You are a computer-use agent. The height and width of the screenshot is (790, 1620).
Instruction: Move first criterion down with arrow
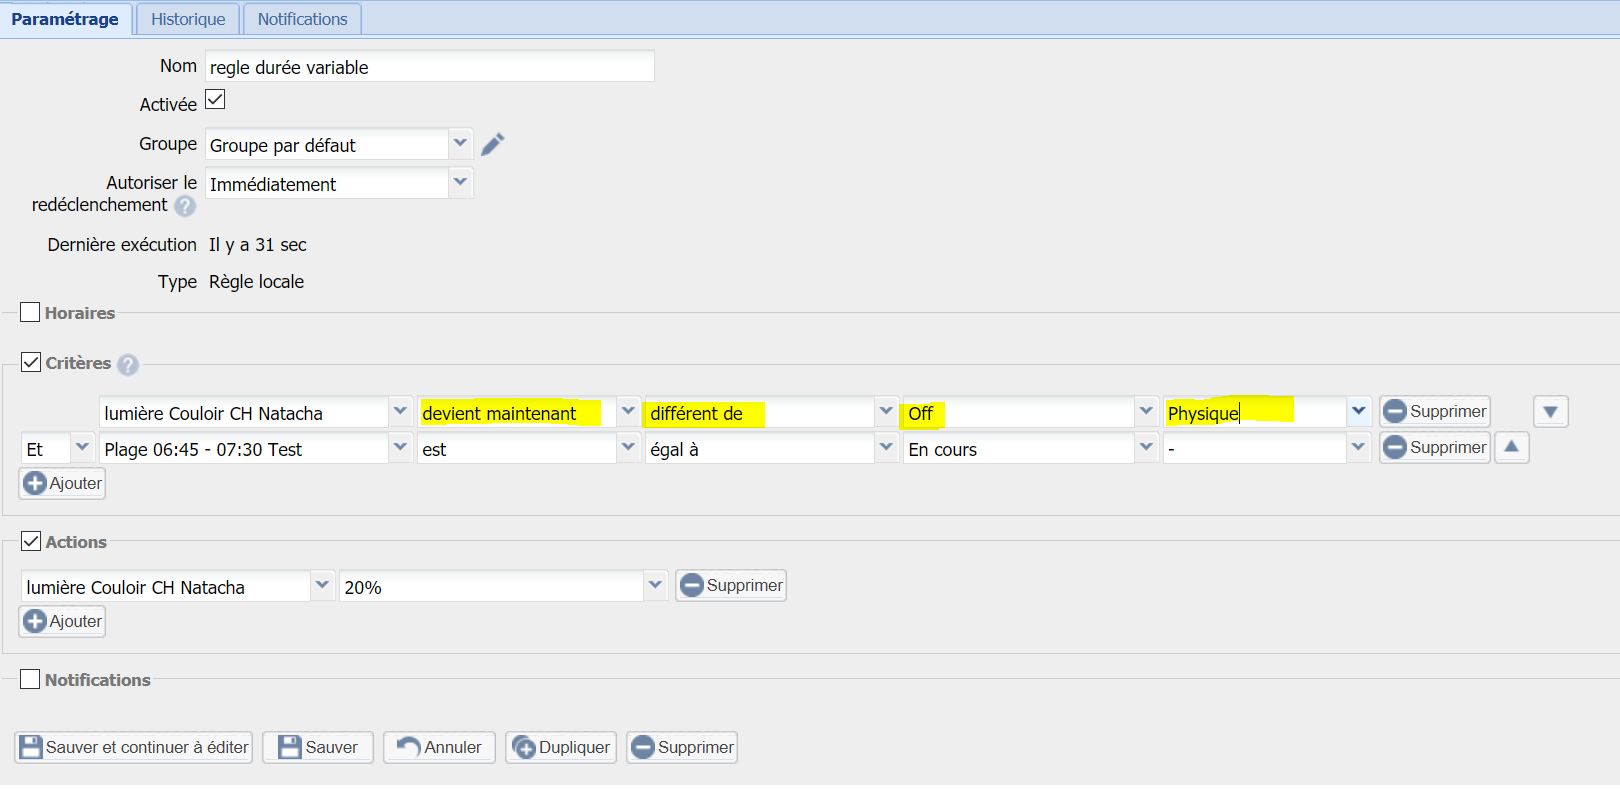coord(1550,412)
